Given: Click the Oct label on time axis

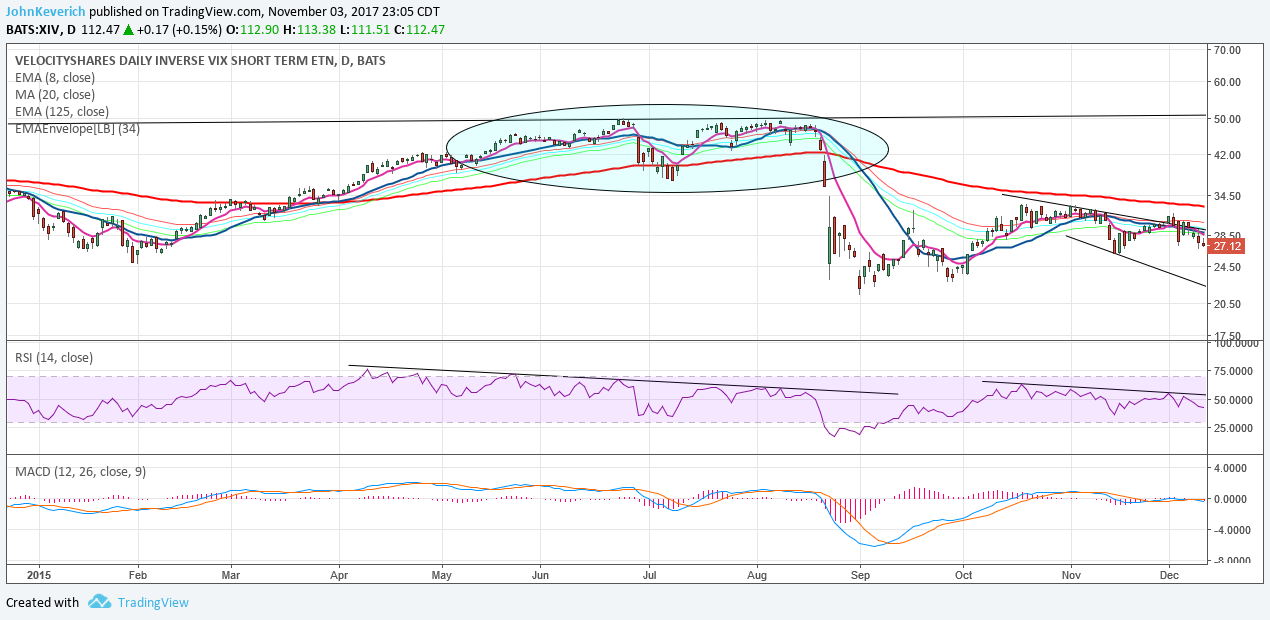Looking at the screenshot, I should coord(963,575).
